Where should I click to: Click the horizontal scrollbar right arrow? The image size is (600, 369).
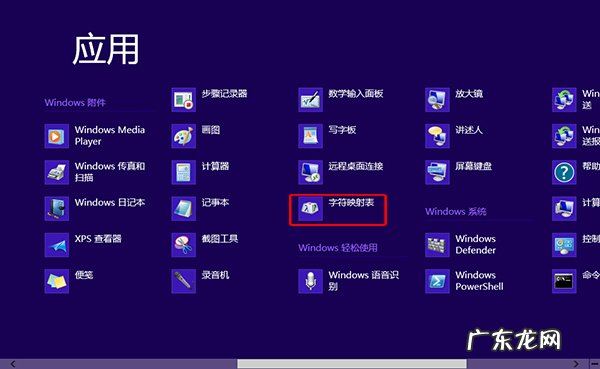[x=576, y=364]
